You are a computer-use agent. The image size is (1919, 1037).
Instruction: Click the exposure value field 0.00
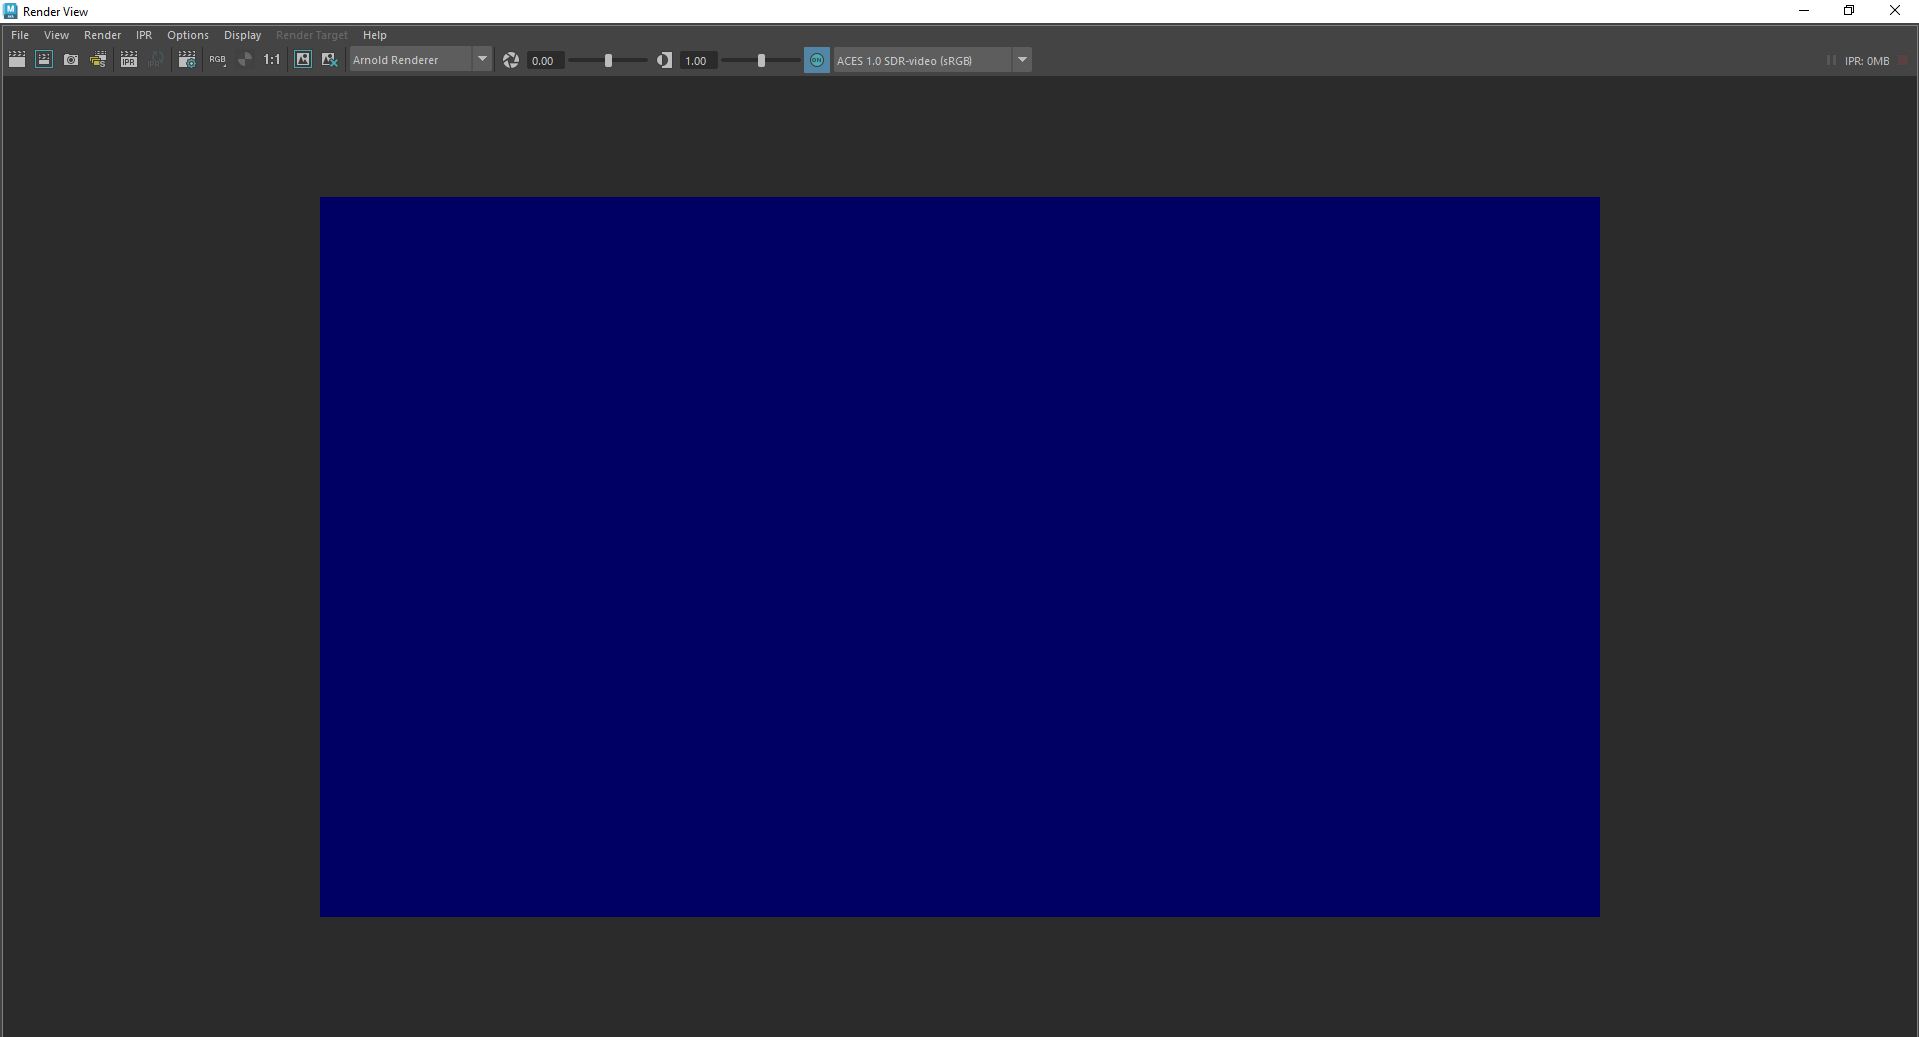tap(545, 61)
